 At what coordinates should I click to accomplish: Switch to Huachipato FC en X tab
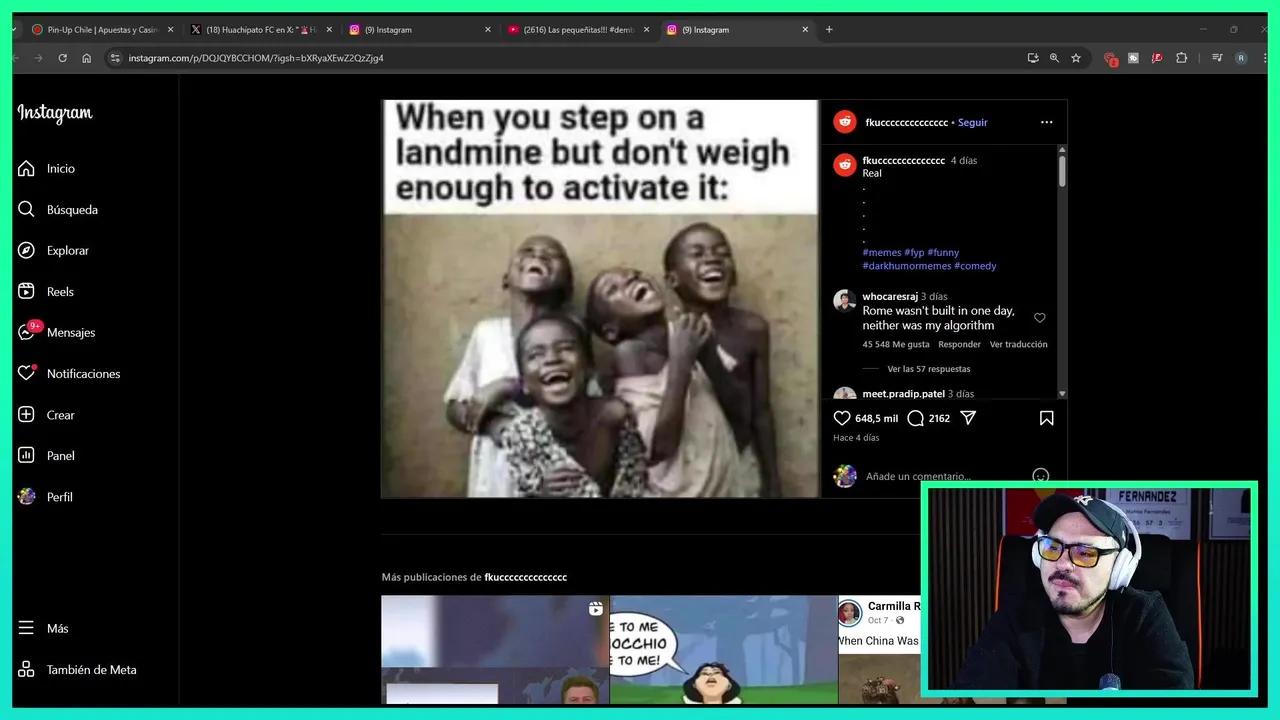[260, 30]
